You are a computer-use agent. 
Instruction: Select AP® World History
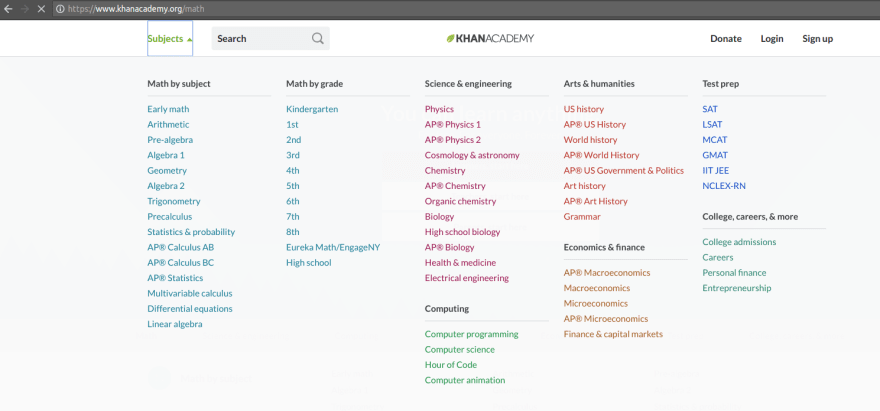click(602, 155)
